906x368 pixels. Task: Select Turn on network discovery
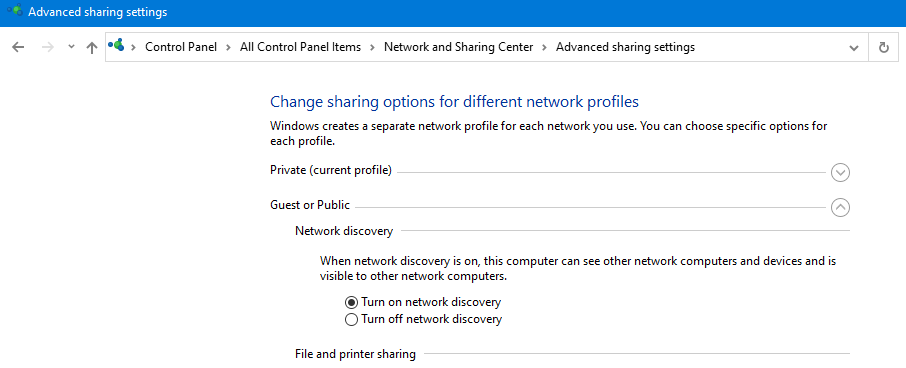click(351, 302)
